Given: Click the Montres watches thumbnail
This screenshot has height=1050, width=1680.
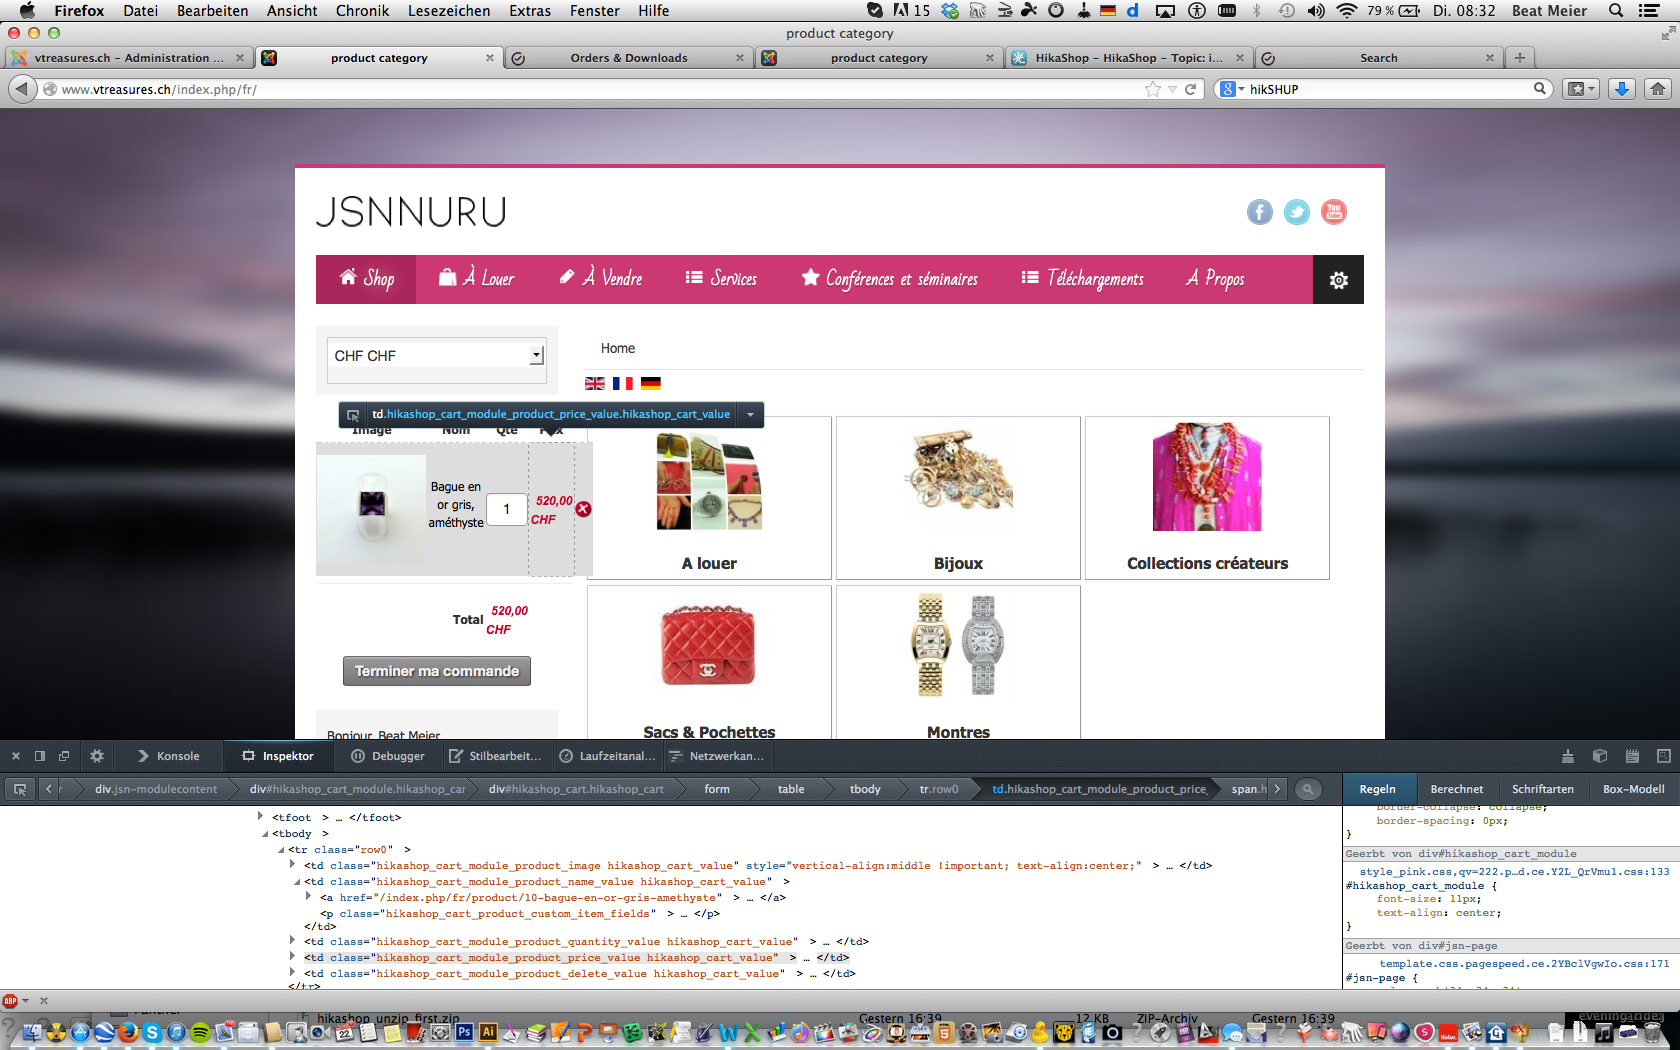Looking at the screenshot, I should click(x=958, y=644).
